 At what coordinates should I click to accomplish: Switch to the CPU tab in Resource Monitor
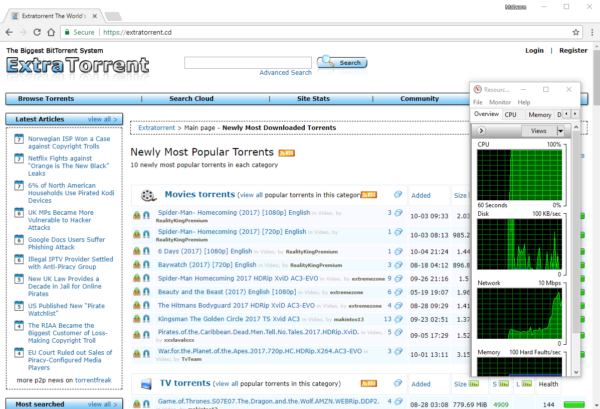[x=510, y=115]
